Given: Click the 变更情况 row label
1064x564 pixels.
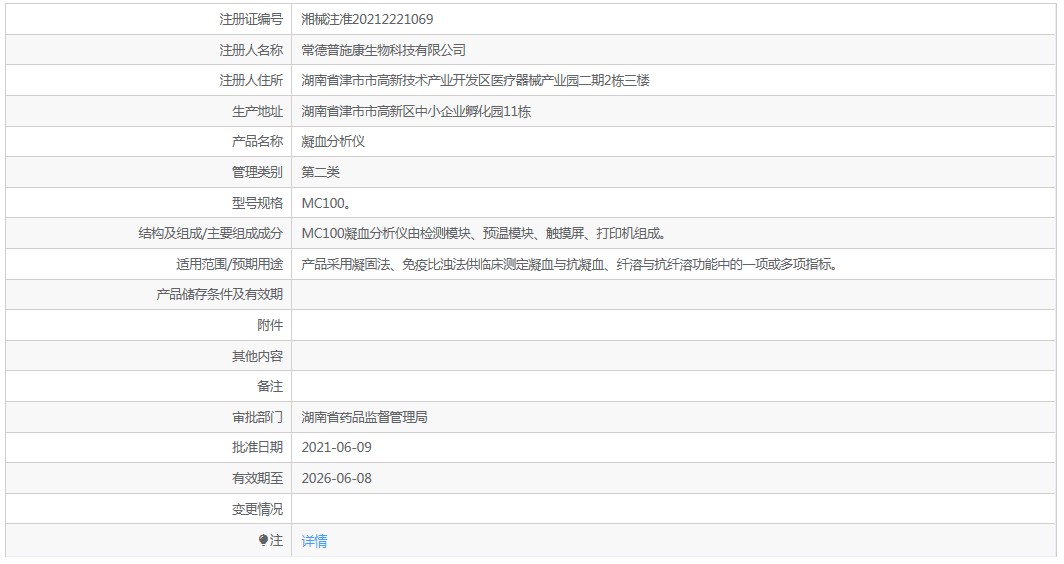Looking at the screenshot, I should click(x=257, y=509).
